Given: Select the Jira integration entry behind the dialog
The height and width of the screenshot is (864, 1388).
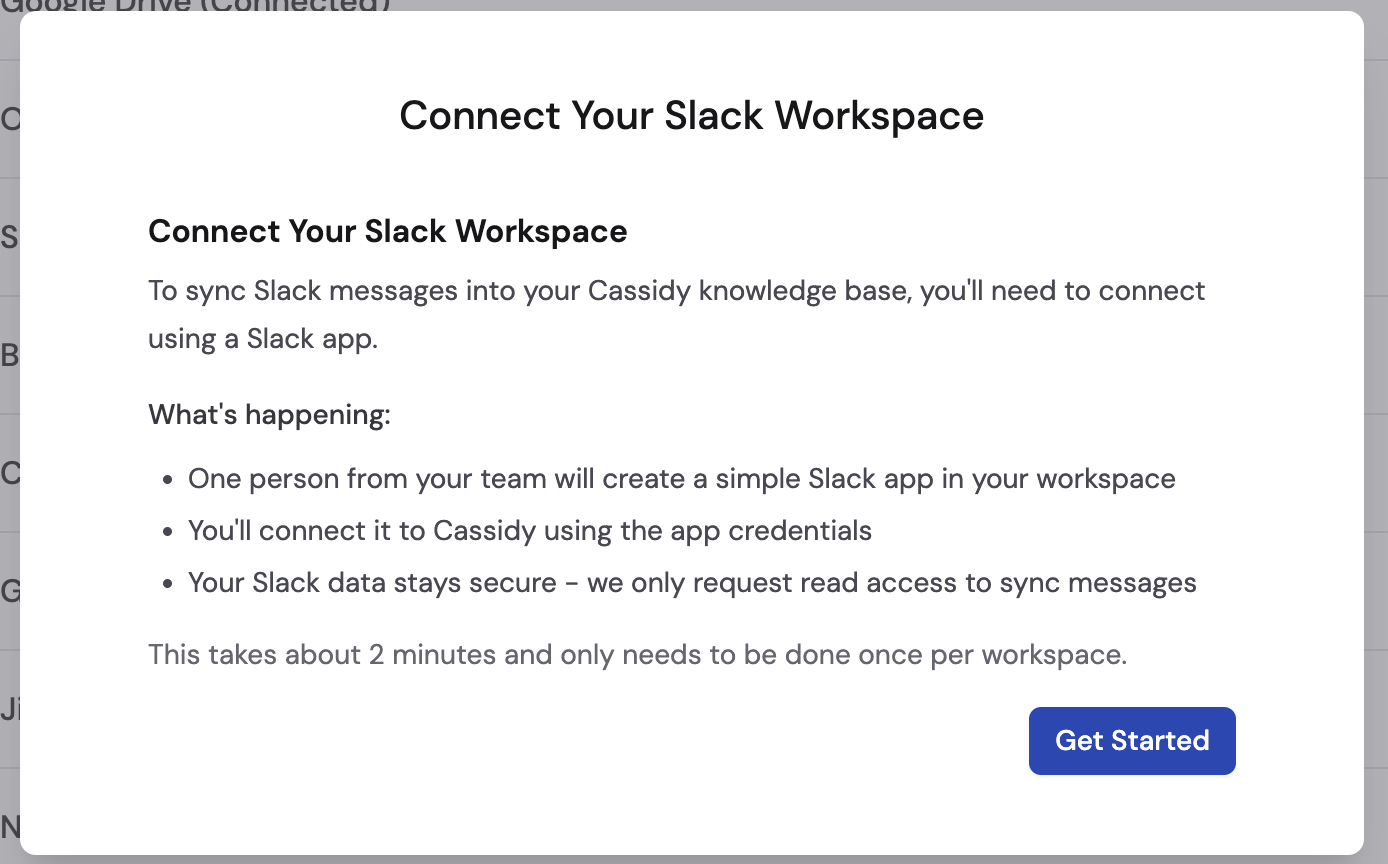Looking at the screenshot, I should click(x=10, y=709).
